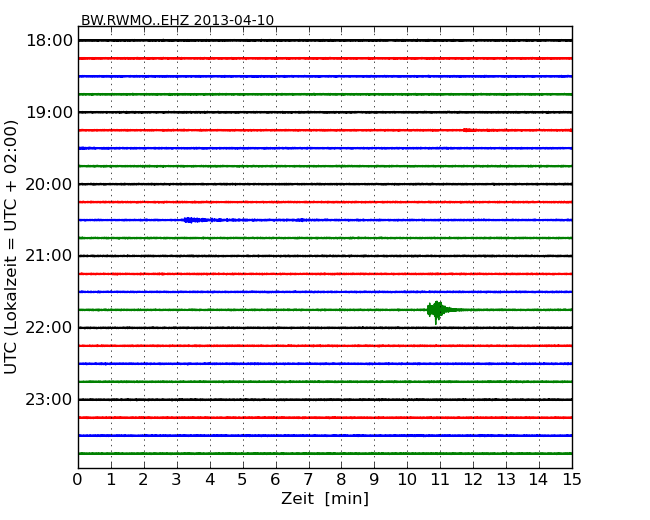Image resolution: width=650 pixels, height=520 pixels.
Task: Click the 20:00 time axis label
Action: tap(49, 184)
